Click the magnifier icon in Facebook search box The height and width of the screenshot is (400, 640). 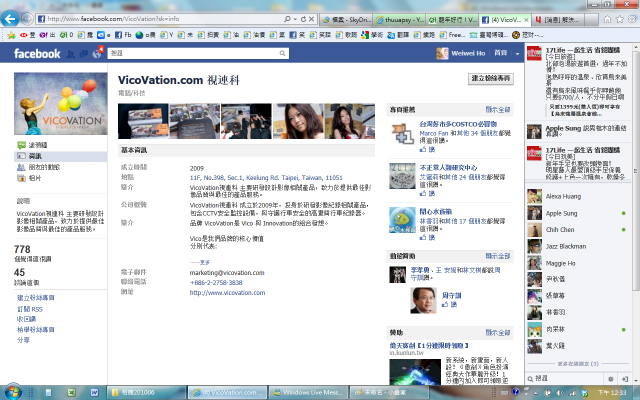(x=282, y=53)
